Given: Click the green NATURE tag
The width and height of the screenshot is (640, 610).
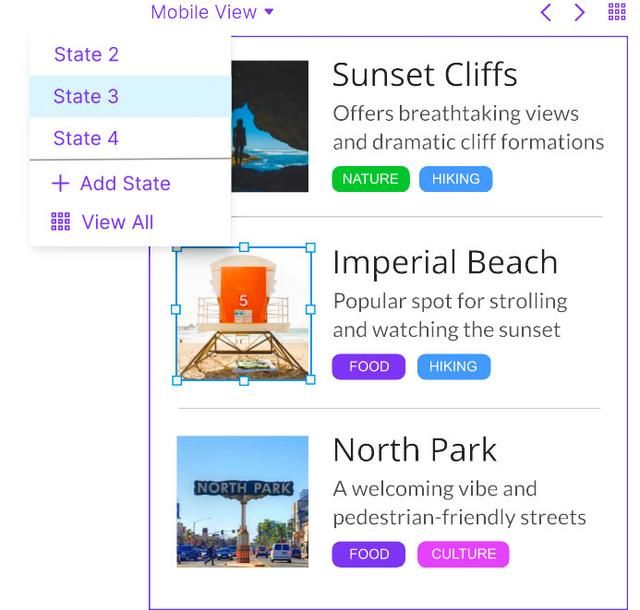Looking at the screenshot, I should coord(370,179).
